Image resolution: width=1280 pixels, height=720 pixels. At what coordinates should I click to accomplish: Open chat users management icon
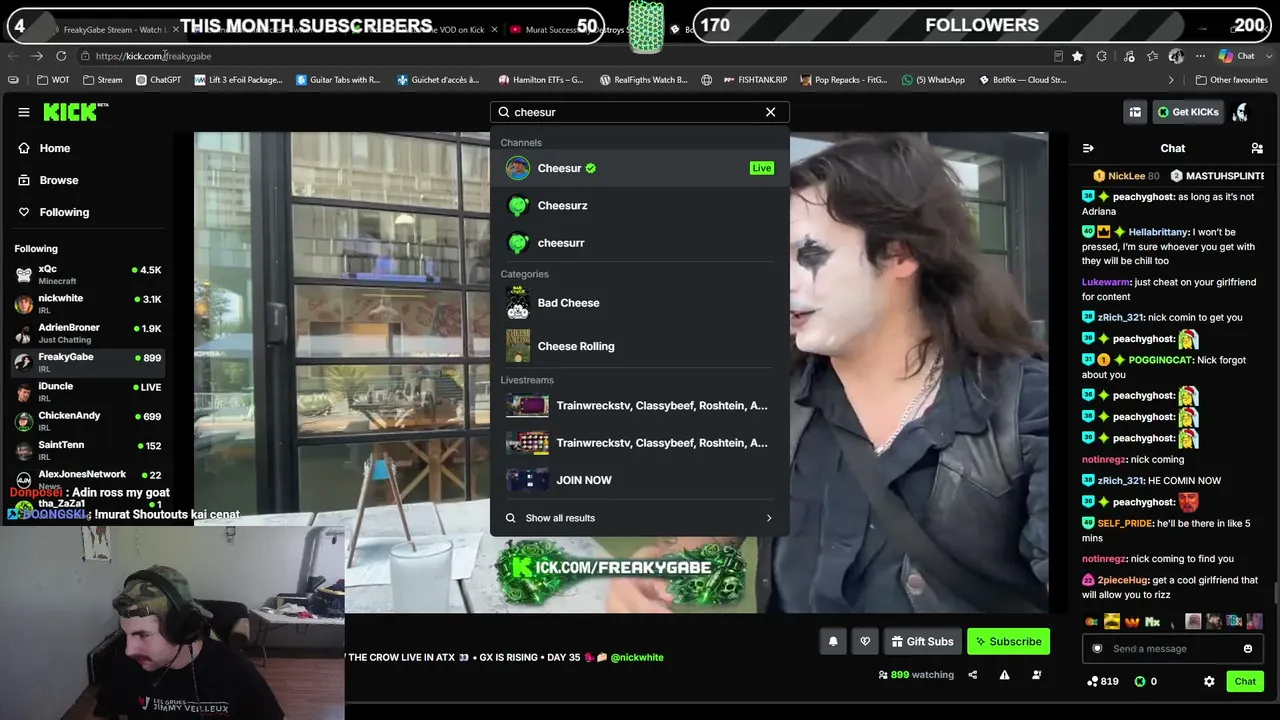pos(1257,148)
